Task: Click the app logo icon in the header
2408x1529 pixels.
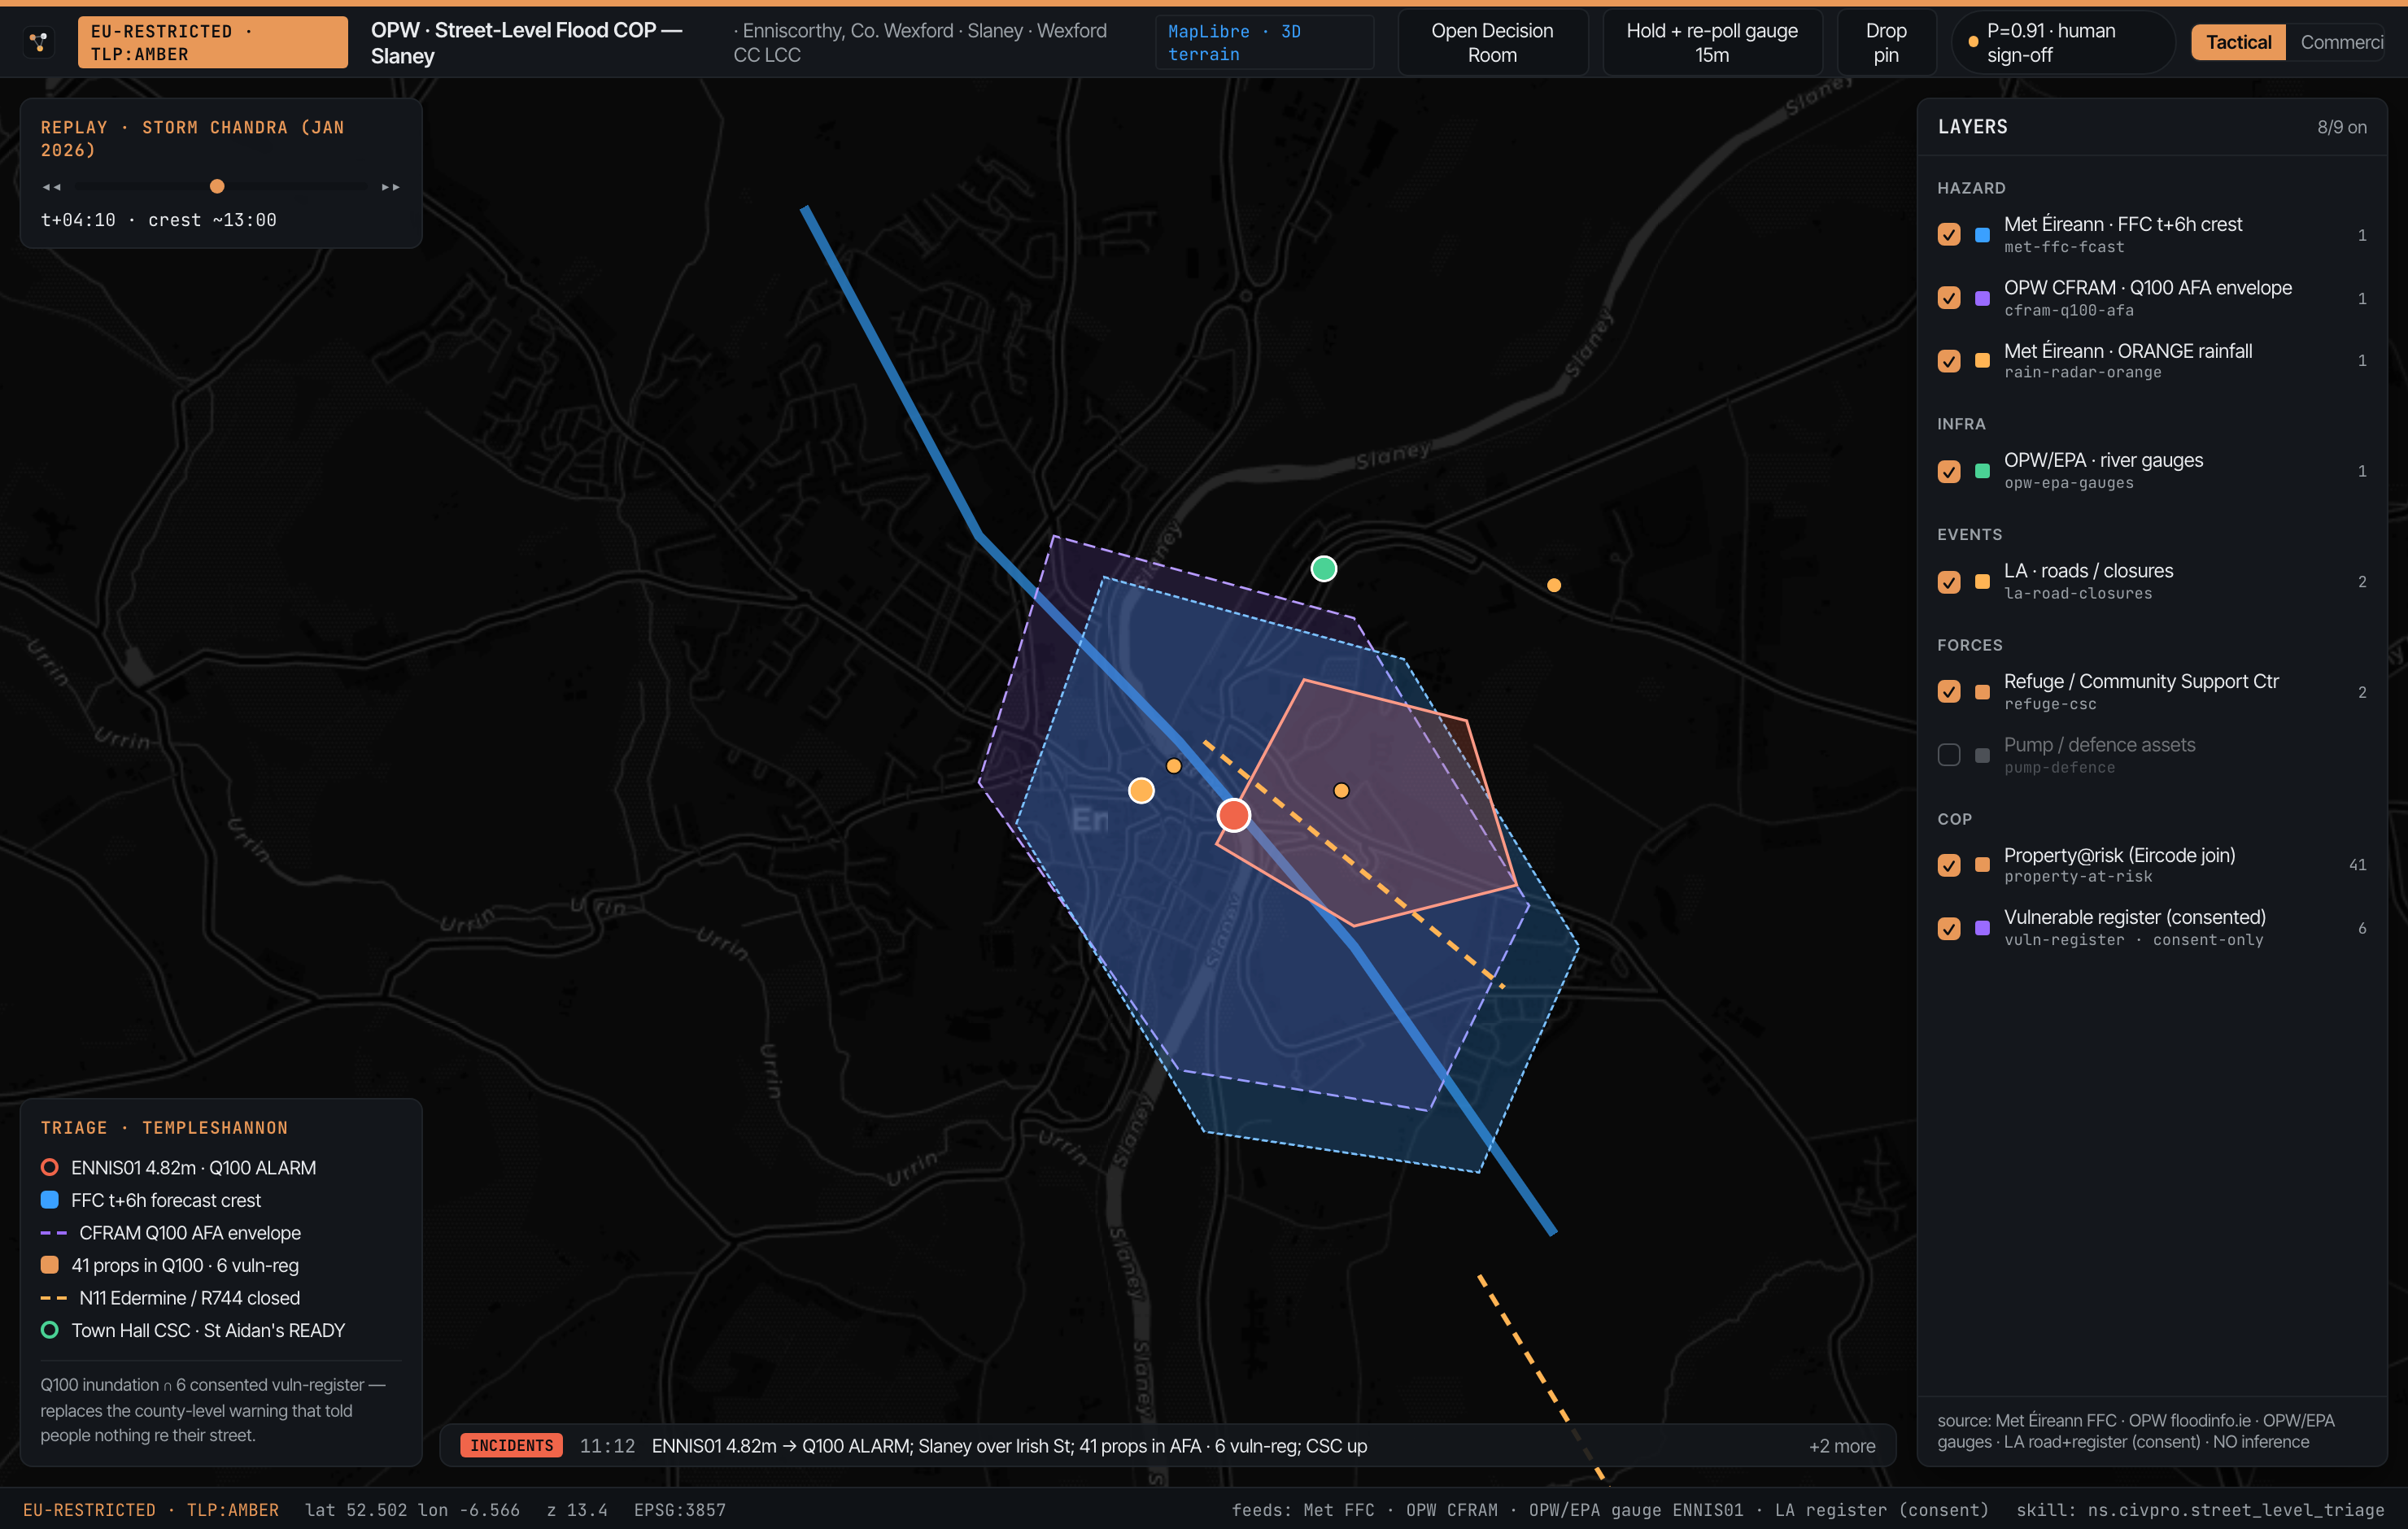Action: point(38,42)
